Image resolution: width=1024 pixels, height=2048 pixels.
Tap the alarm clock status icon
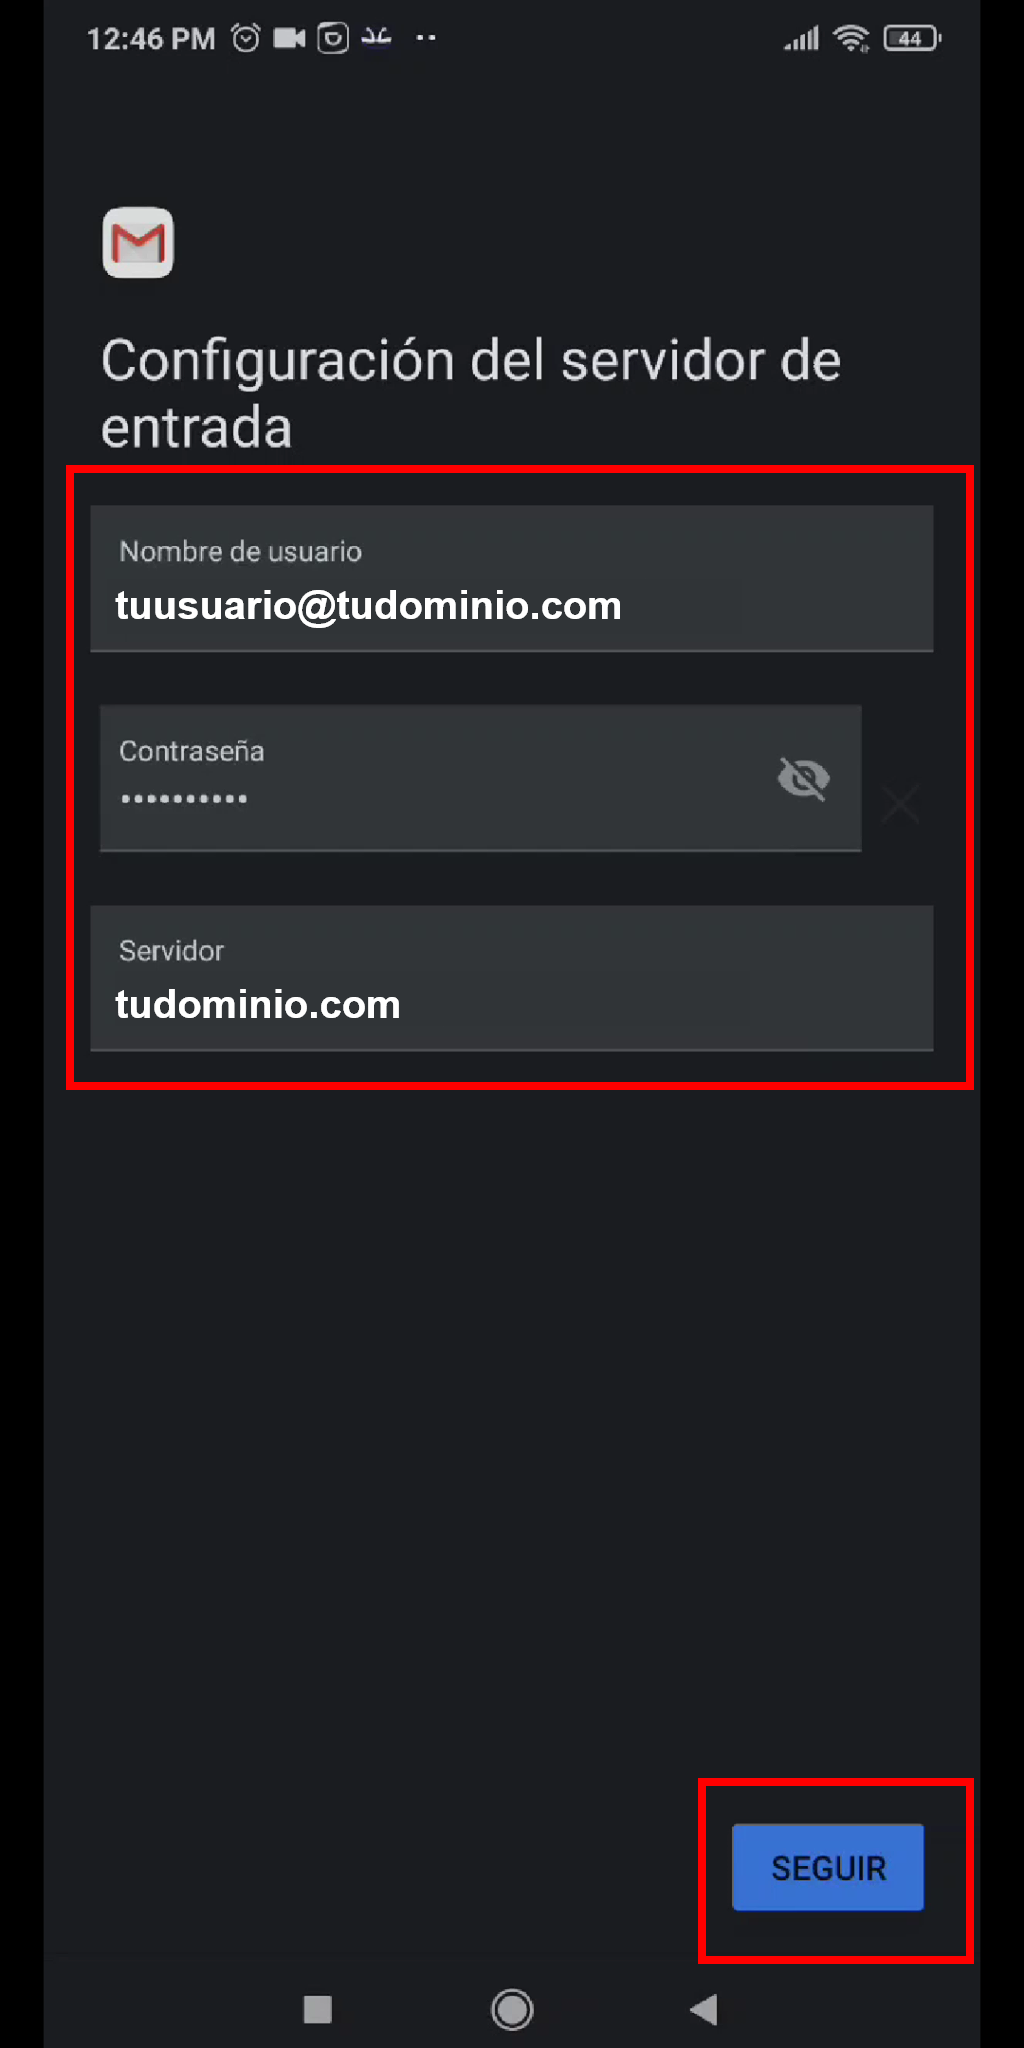pyautogui.click(x=246, y=38)
